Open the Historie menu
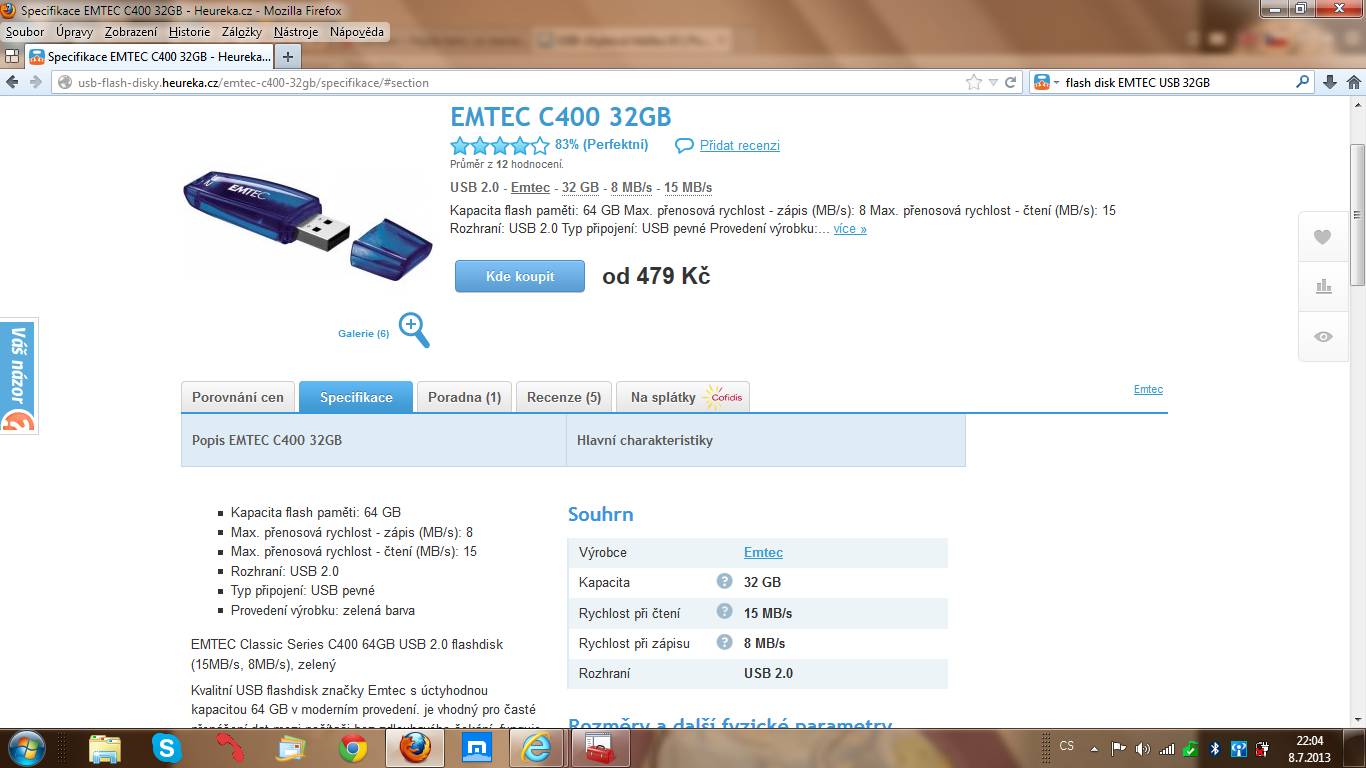The width and height of the screenshot is (1366, 768). pyautogui.click(x=190, y=32)
